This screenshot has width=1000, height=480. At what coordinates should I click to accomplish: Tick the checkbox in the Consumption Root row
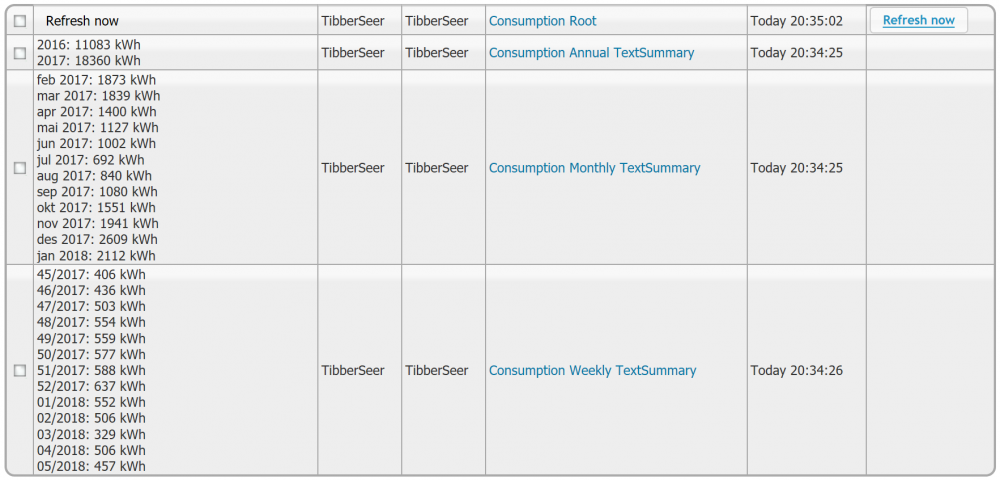click(20, 21)
